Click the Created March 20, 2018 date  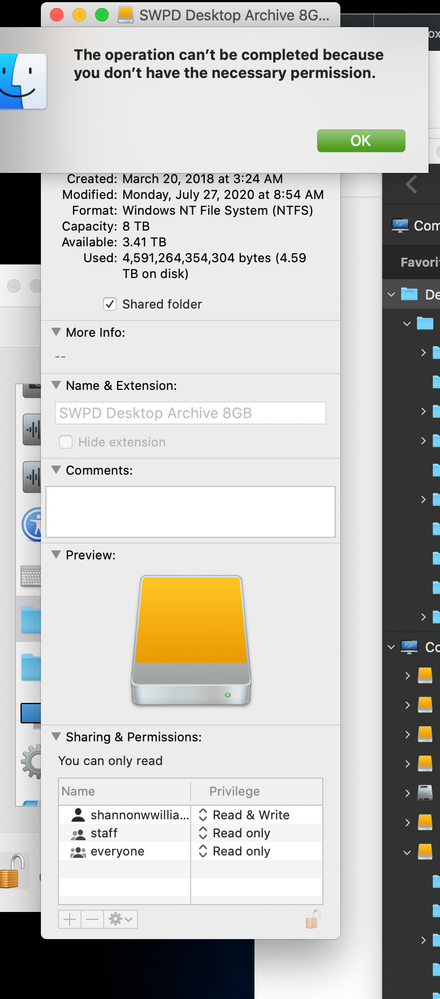tap(202, 179)
